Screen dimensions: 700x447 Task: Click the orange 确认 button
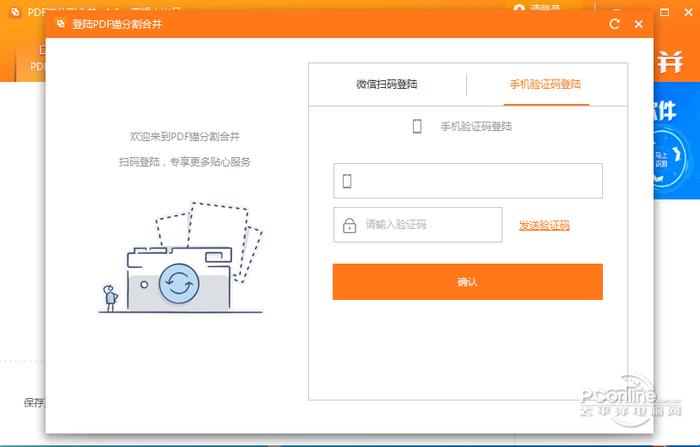(x=467, y=282)
